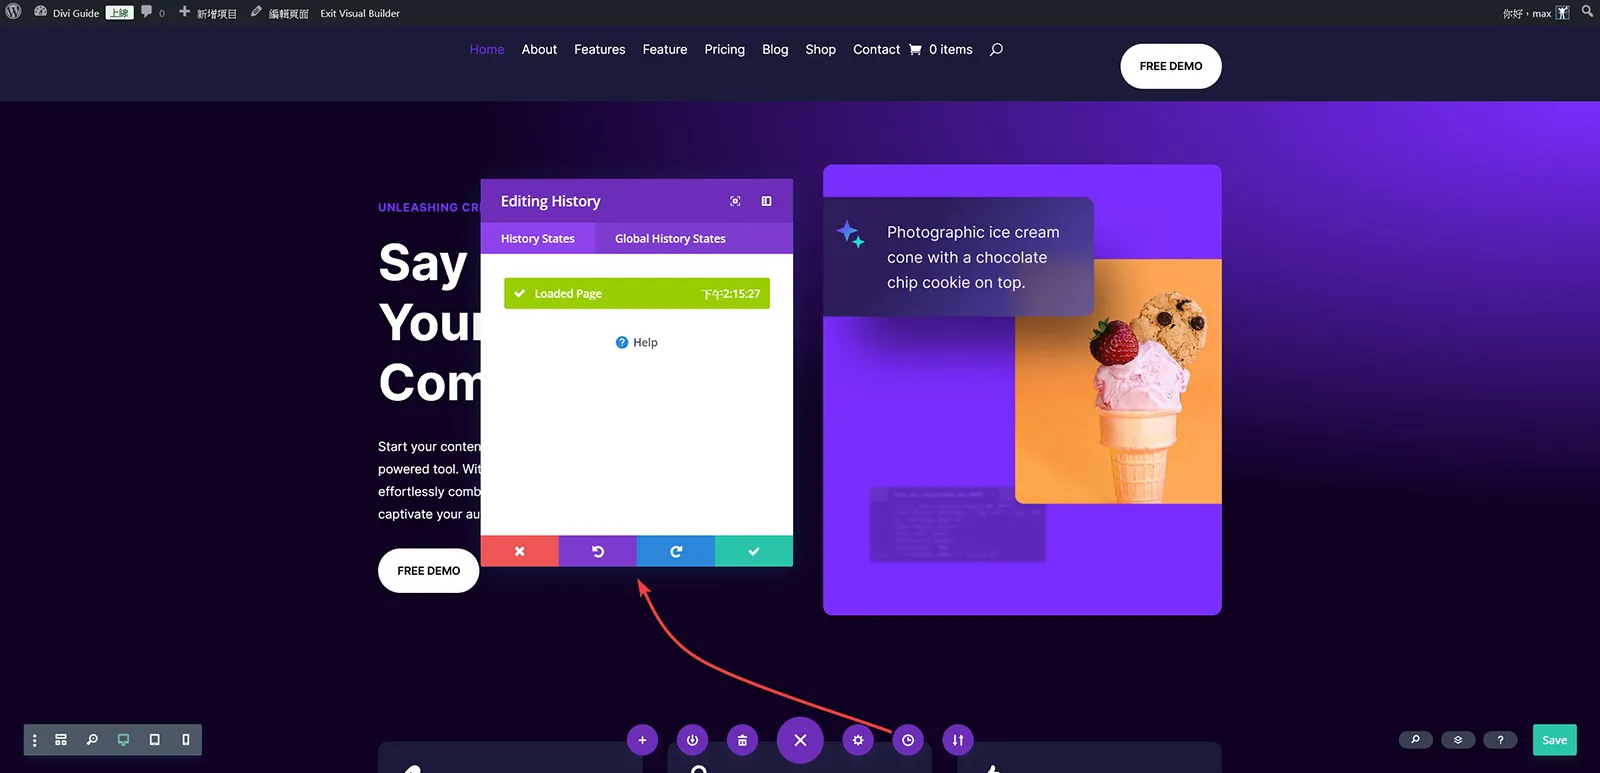Click the portability arrows icon

click(958, 740)
